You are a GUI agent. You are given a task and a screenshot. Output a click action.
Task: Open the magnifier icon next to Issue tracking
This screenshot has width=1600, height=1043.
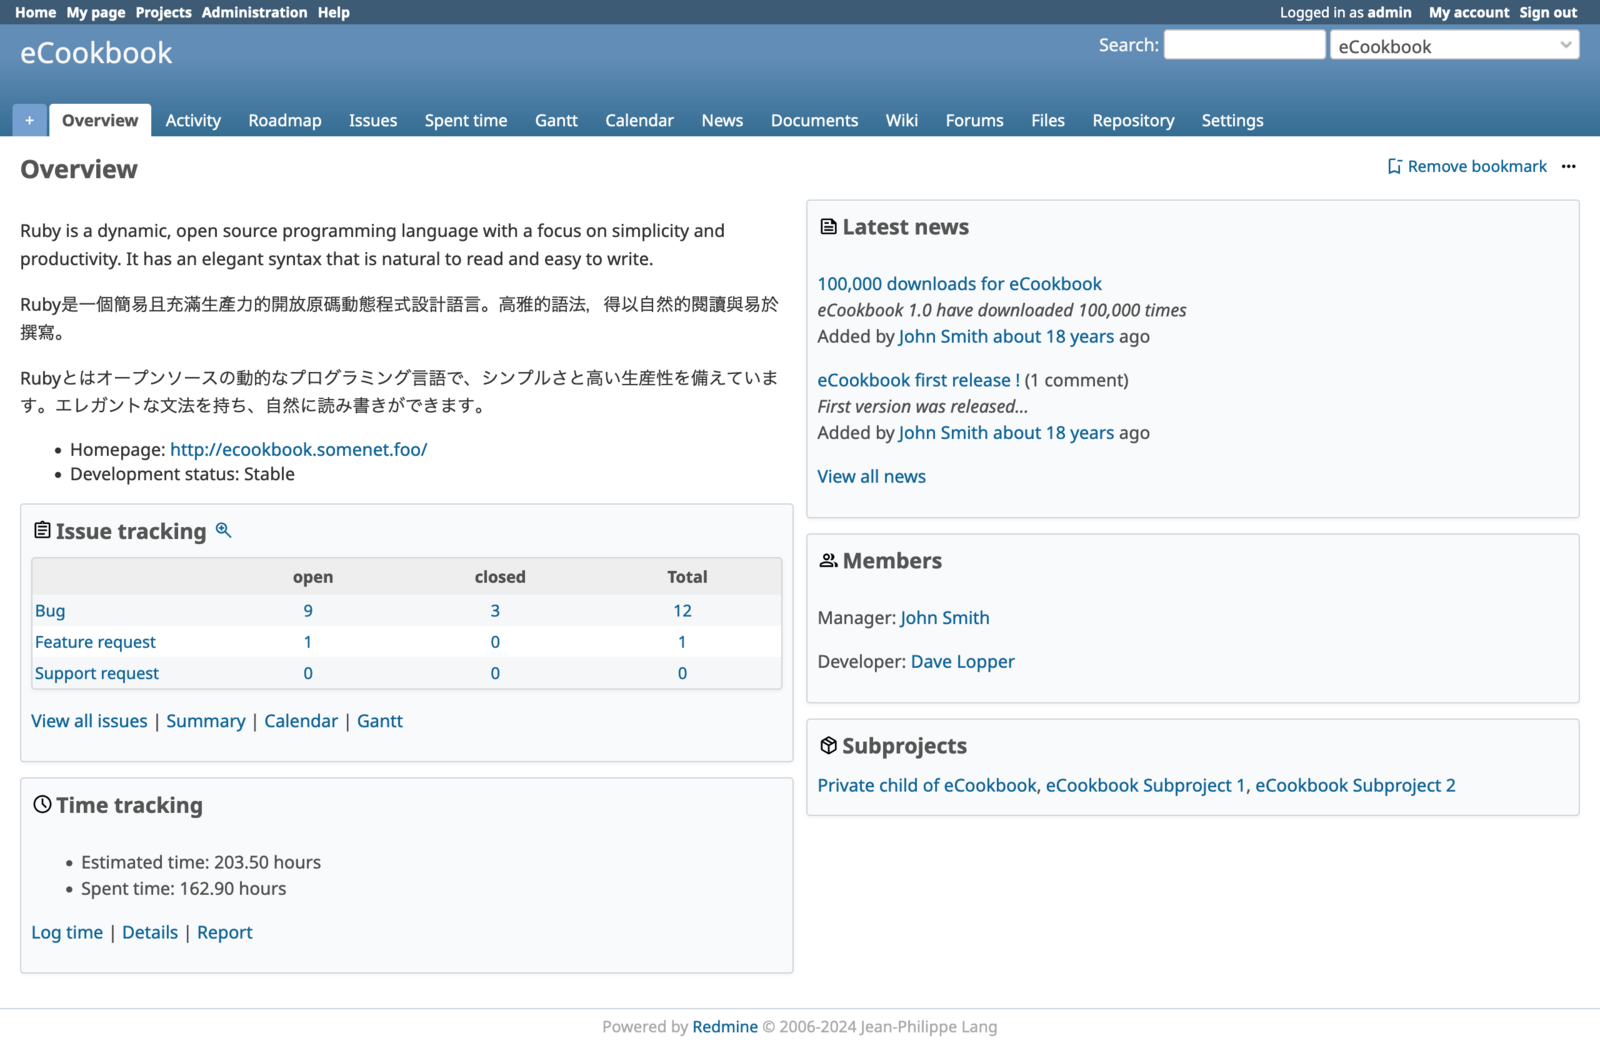coord(223,530)
